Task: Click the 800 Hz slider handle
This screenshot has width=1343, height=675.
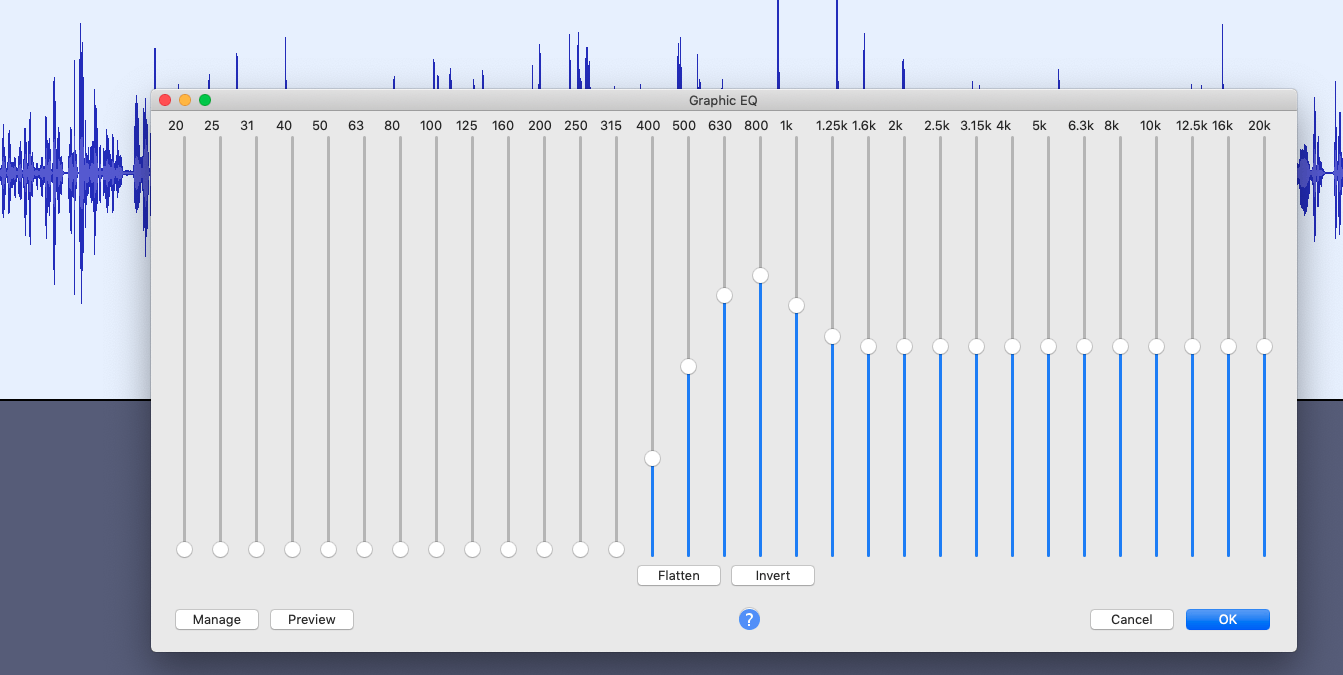Action: tap(760, 275)
